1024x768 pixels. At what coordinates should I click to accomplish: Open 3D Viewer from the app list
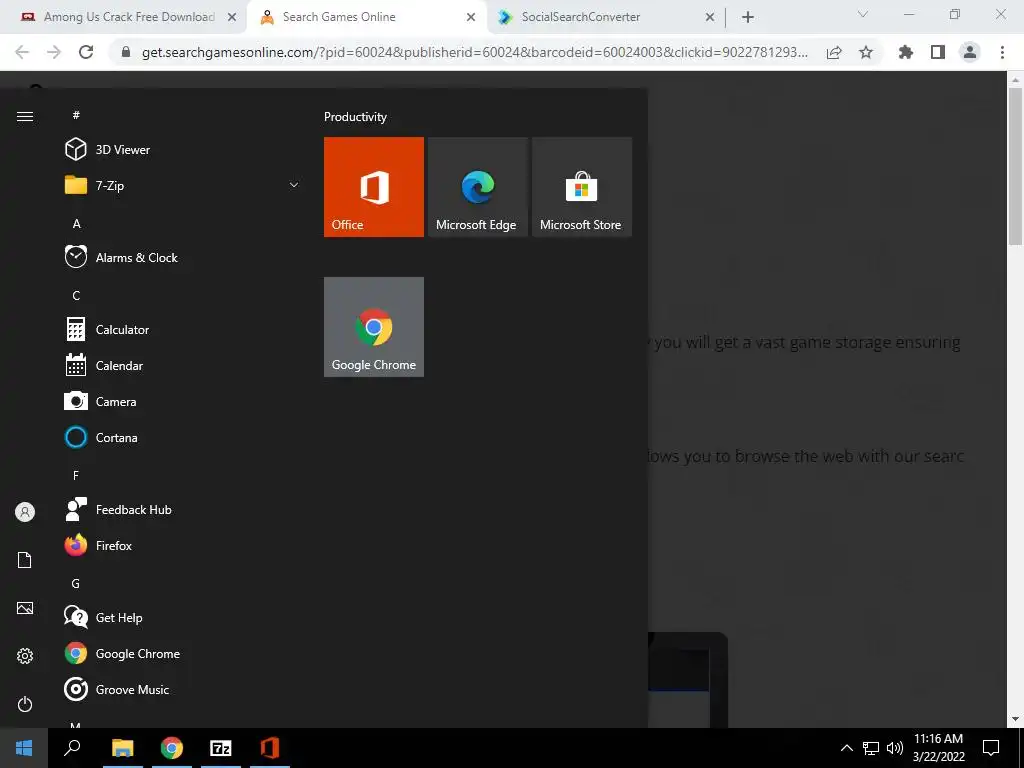click(x=183, y=150)
